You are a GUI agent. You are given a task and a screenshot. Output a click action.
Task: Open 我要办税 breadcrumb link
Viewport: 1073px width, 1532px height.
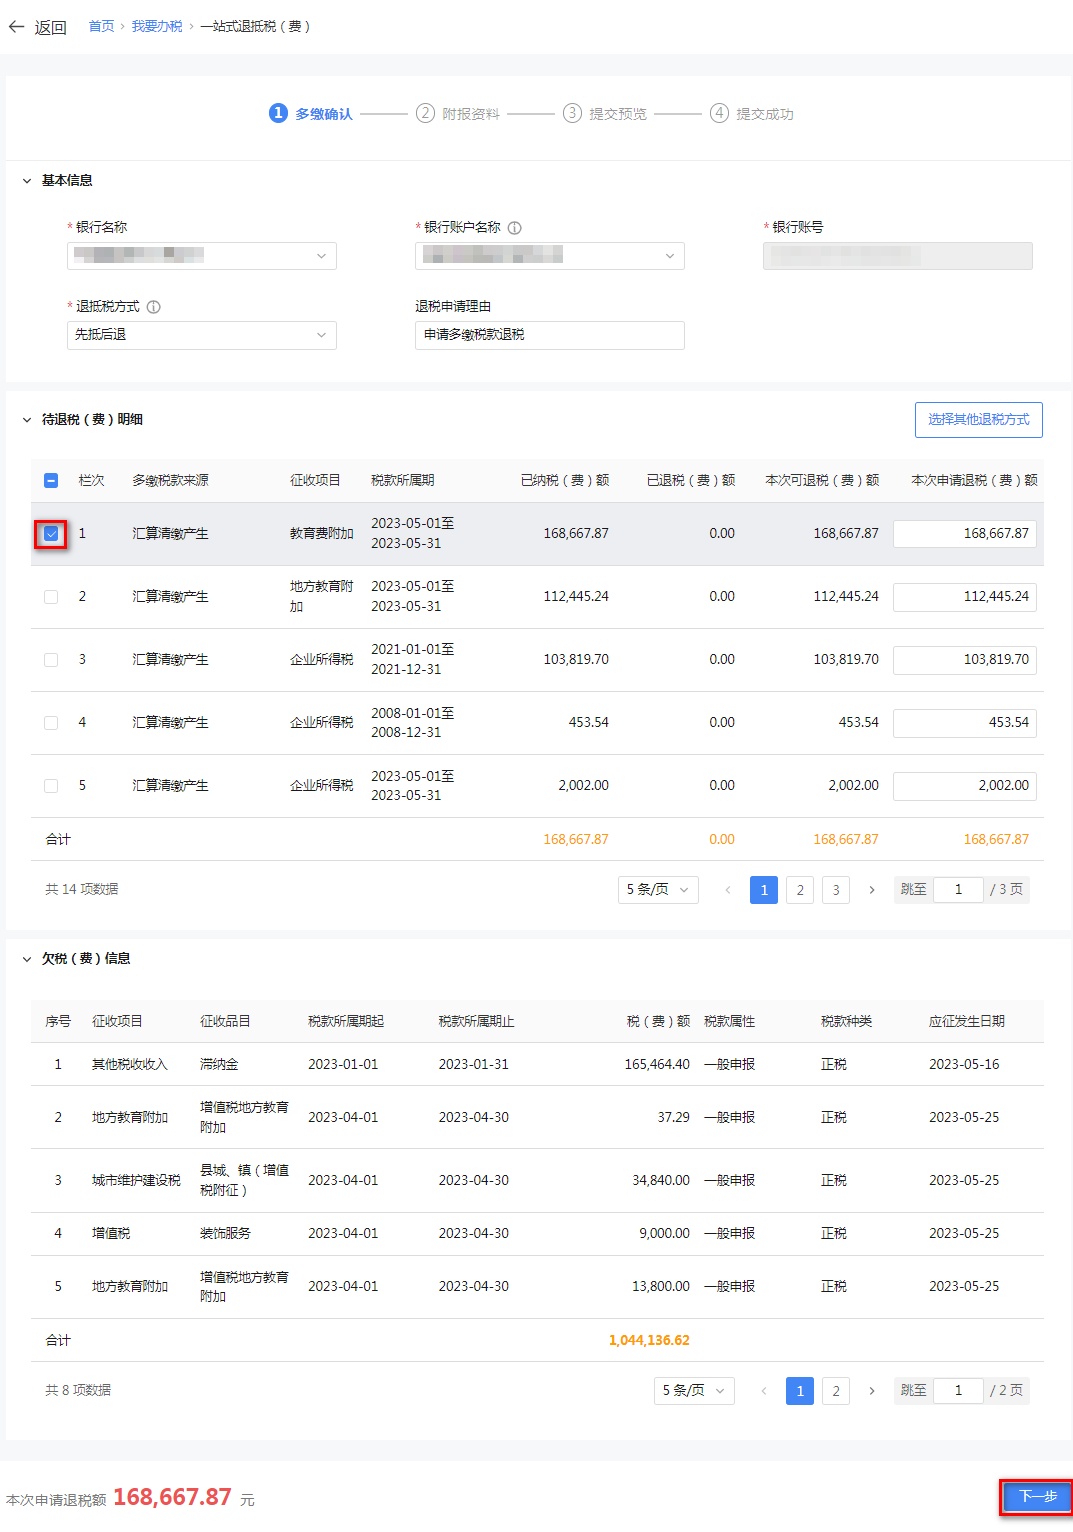pos(157,27)
